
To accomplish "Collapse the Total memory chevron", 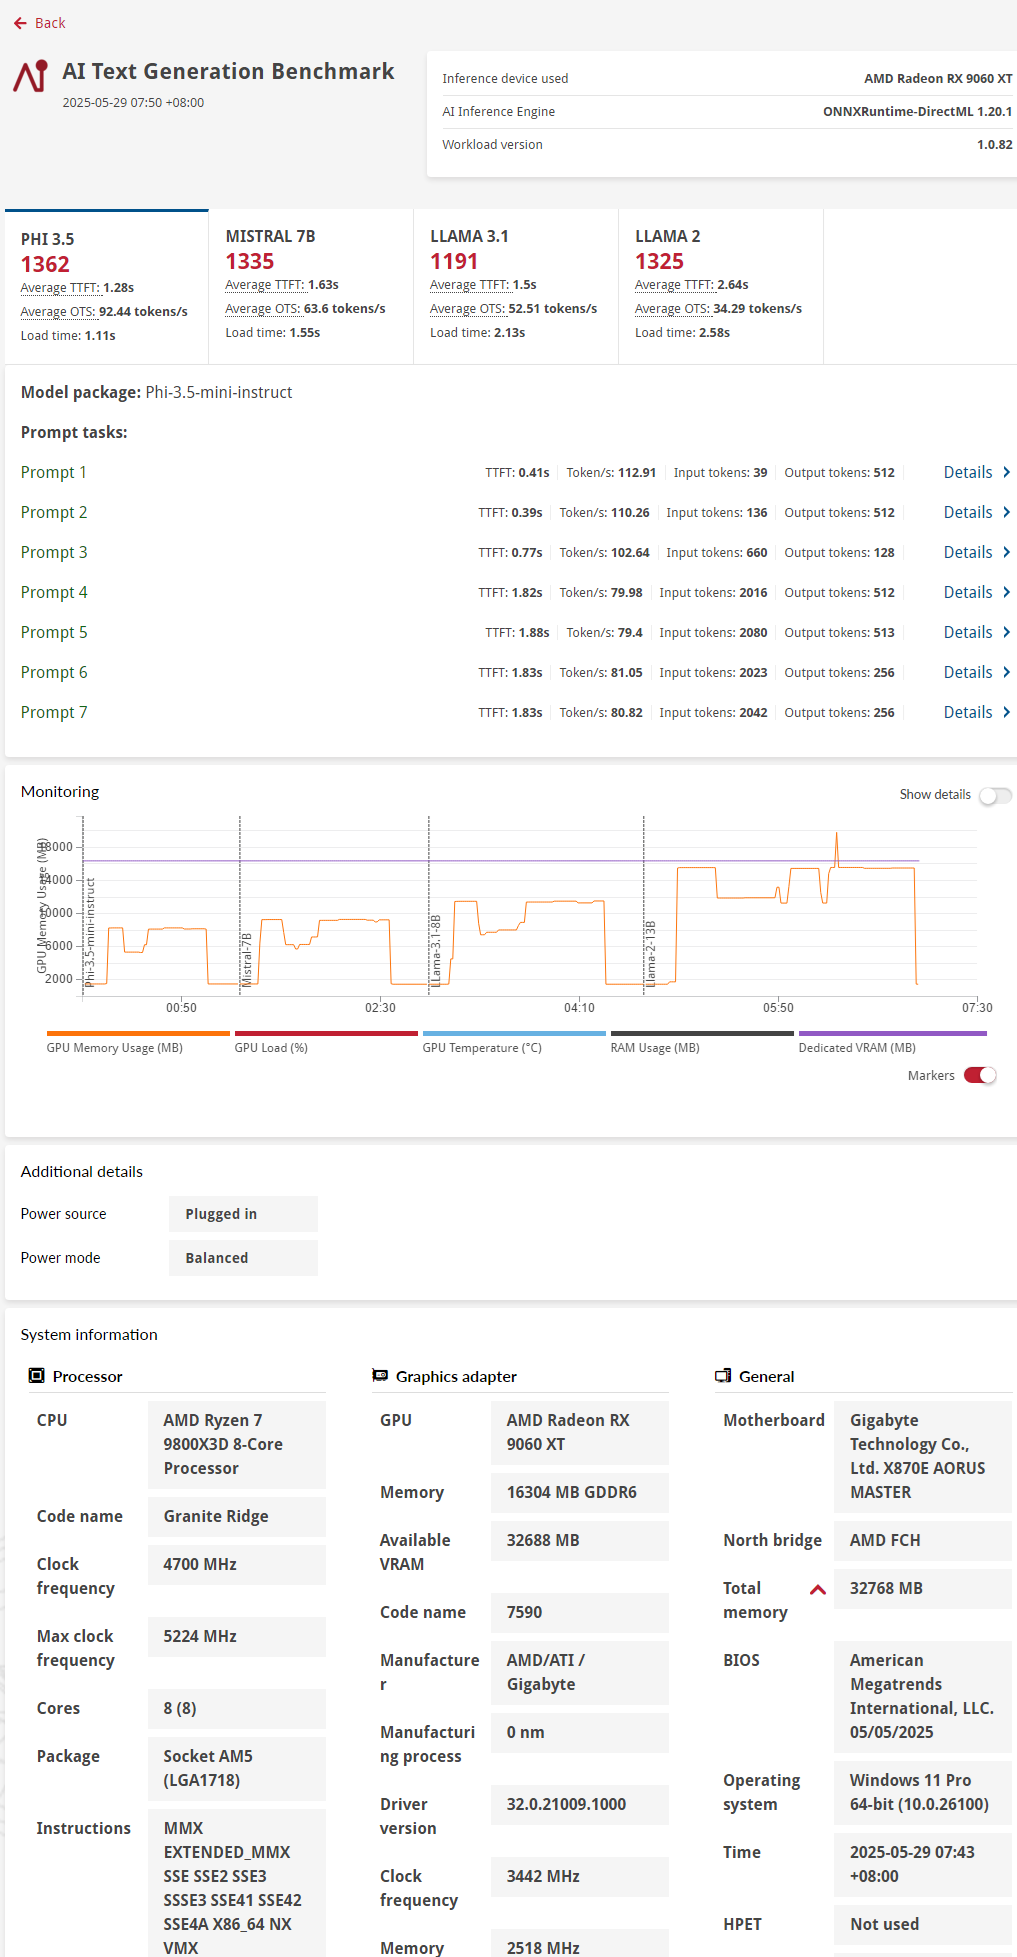I will coord(818,1589).
